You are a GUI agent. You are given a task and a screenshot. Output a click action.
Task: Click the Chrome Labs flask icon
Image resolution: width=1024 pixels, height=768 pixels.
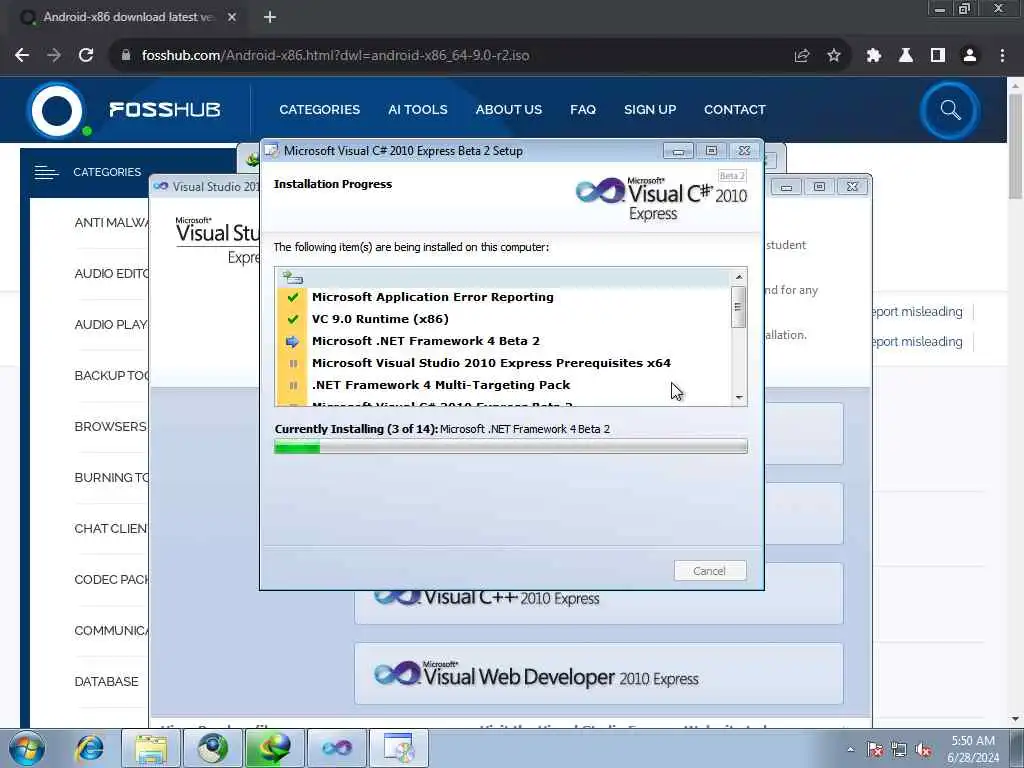[x=906, y=56]
